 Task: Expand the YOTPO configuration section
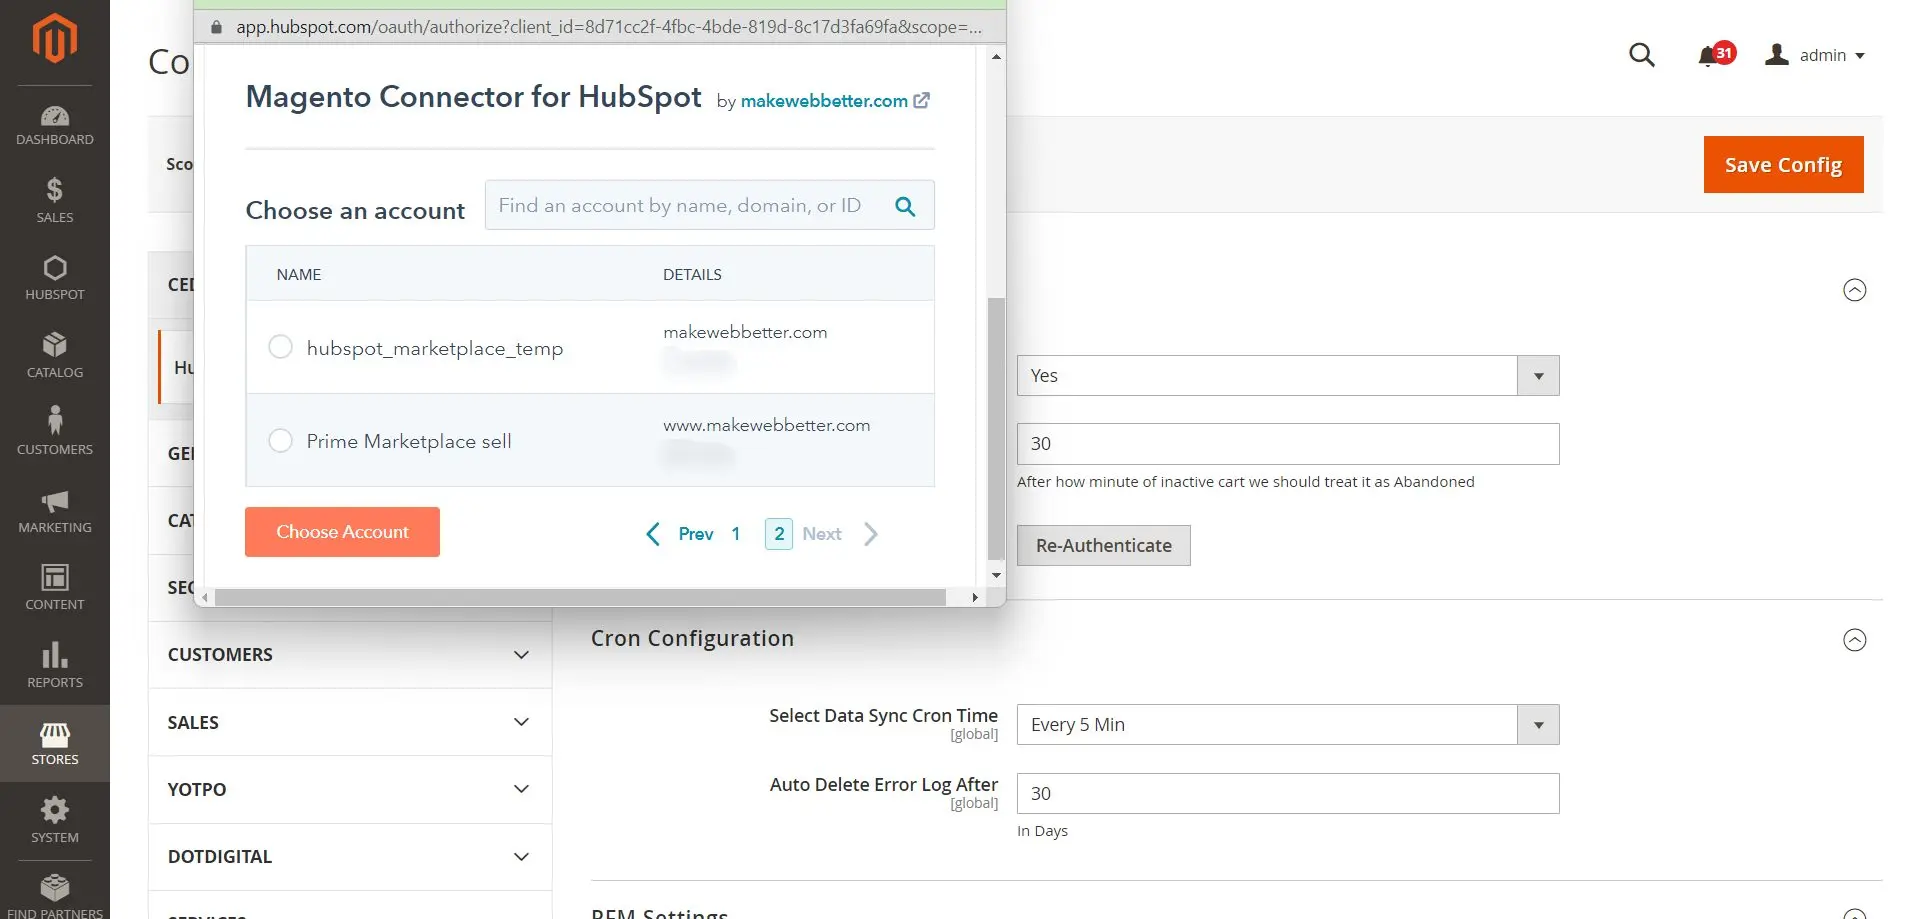(x=348, y=789)
